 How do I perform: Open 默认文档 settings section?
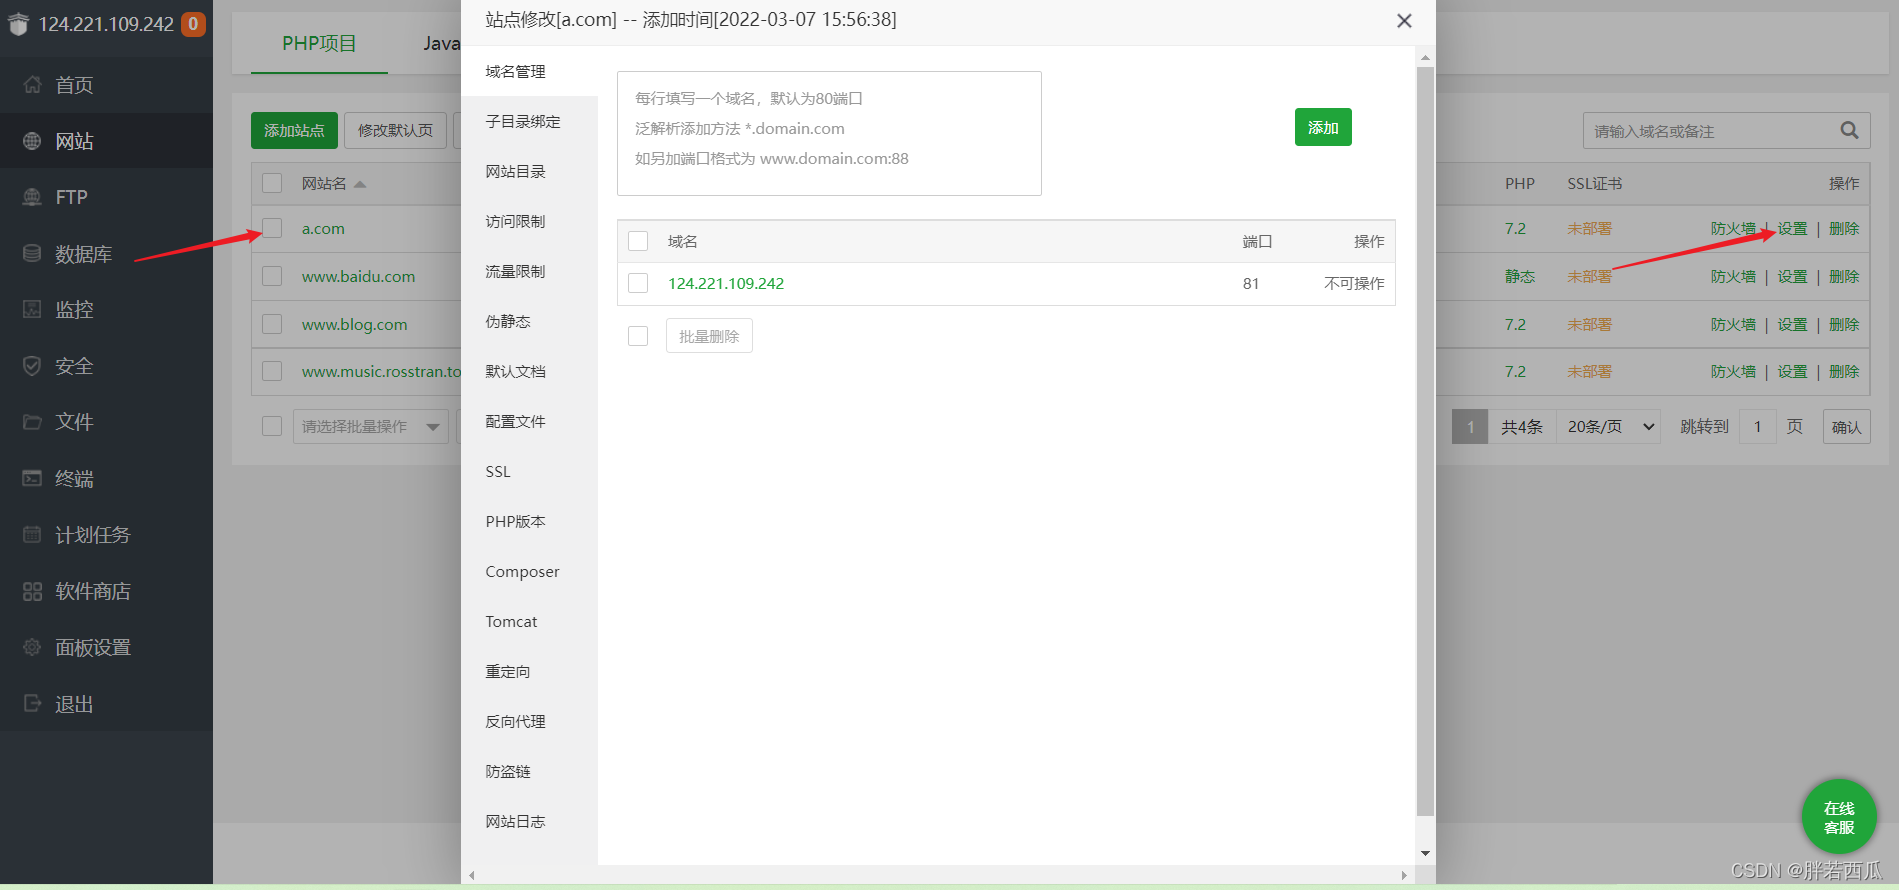(529, 371)
